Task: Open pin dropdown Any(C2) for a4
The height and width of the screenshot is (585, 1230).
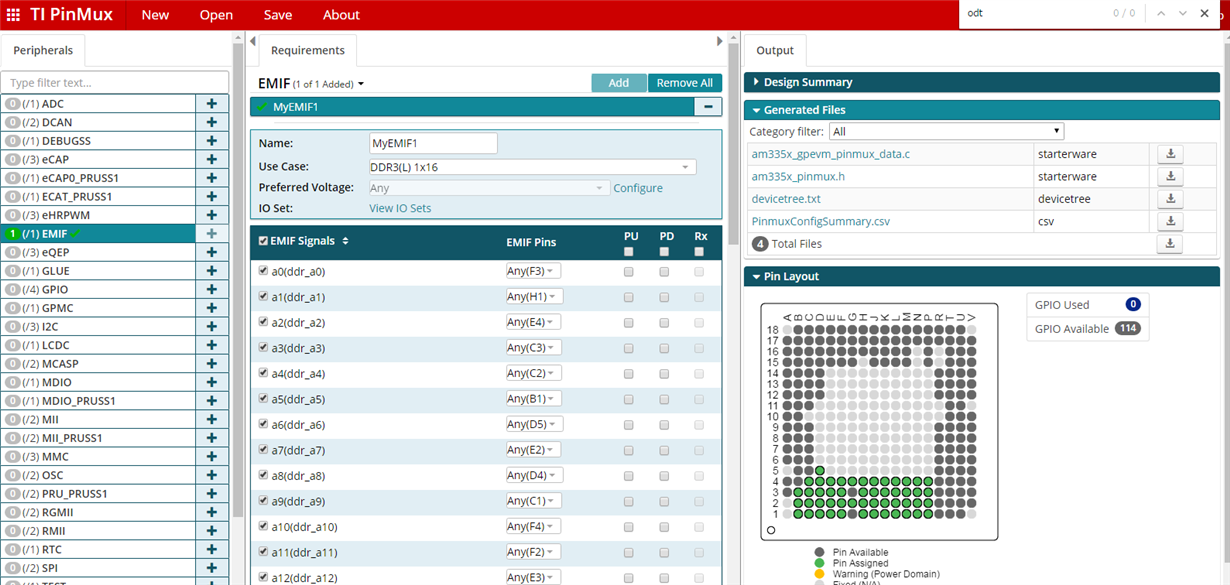Action: pyautogui.click(x=534, y=373)
